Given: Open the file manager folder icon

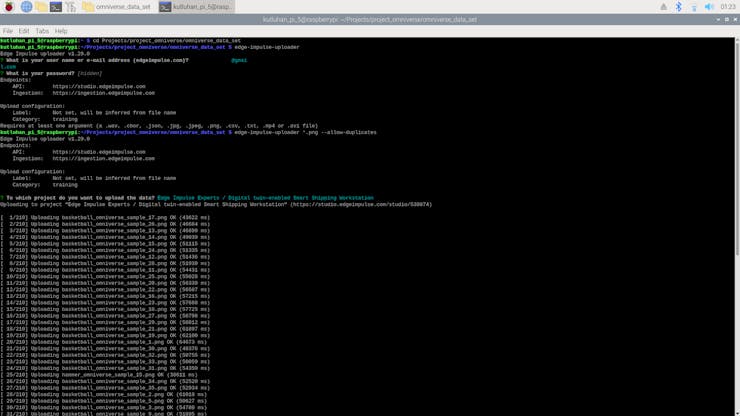Looking at the screenshot, I should pyautogui.click(x=41, y=7).
